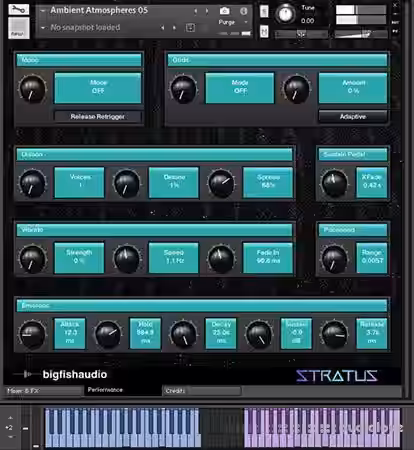Click the Mono mode knob

click(x=32, y=89)
